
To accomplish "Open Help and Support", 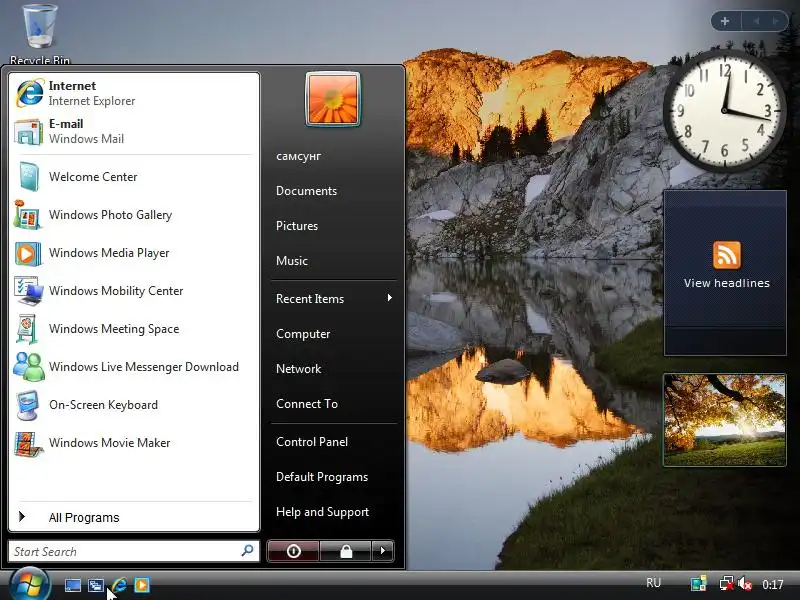I will [322, 512].
